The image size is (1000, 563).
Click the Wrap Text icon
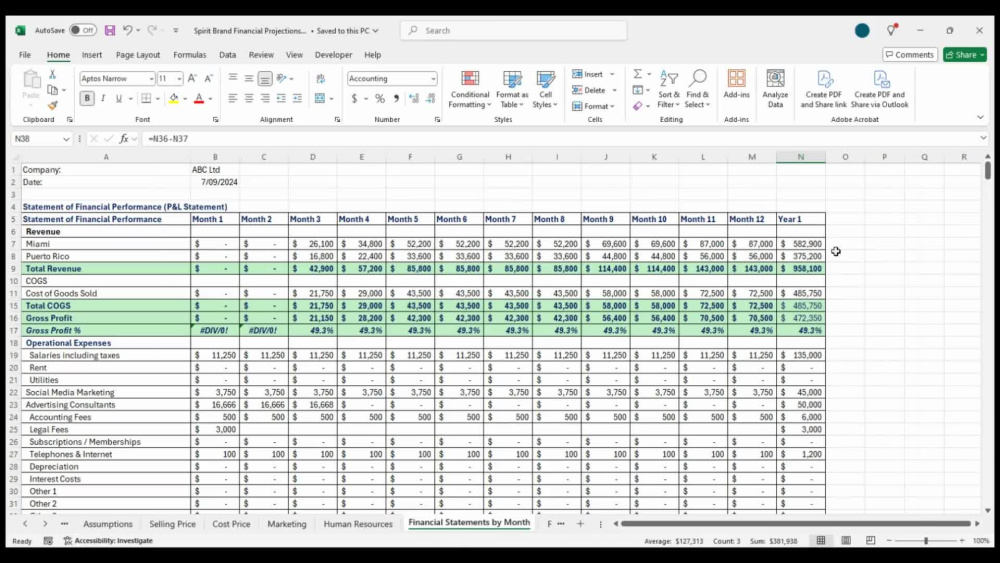(x=320, y=78)
